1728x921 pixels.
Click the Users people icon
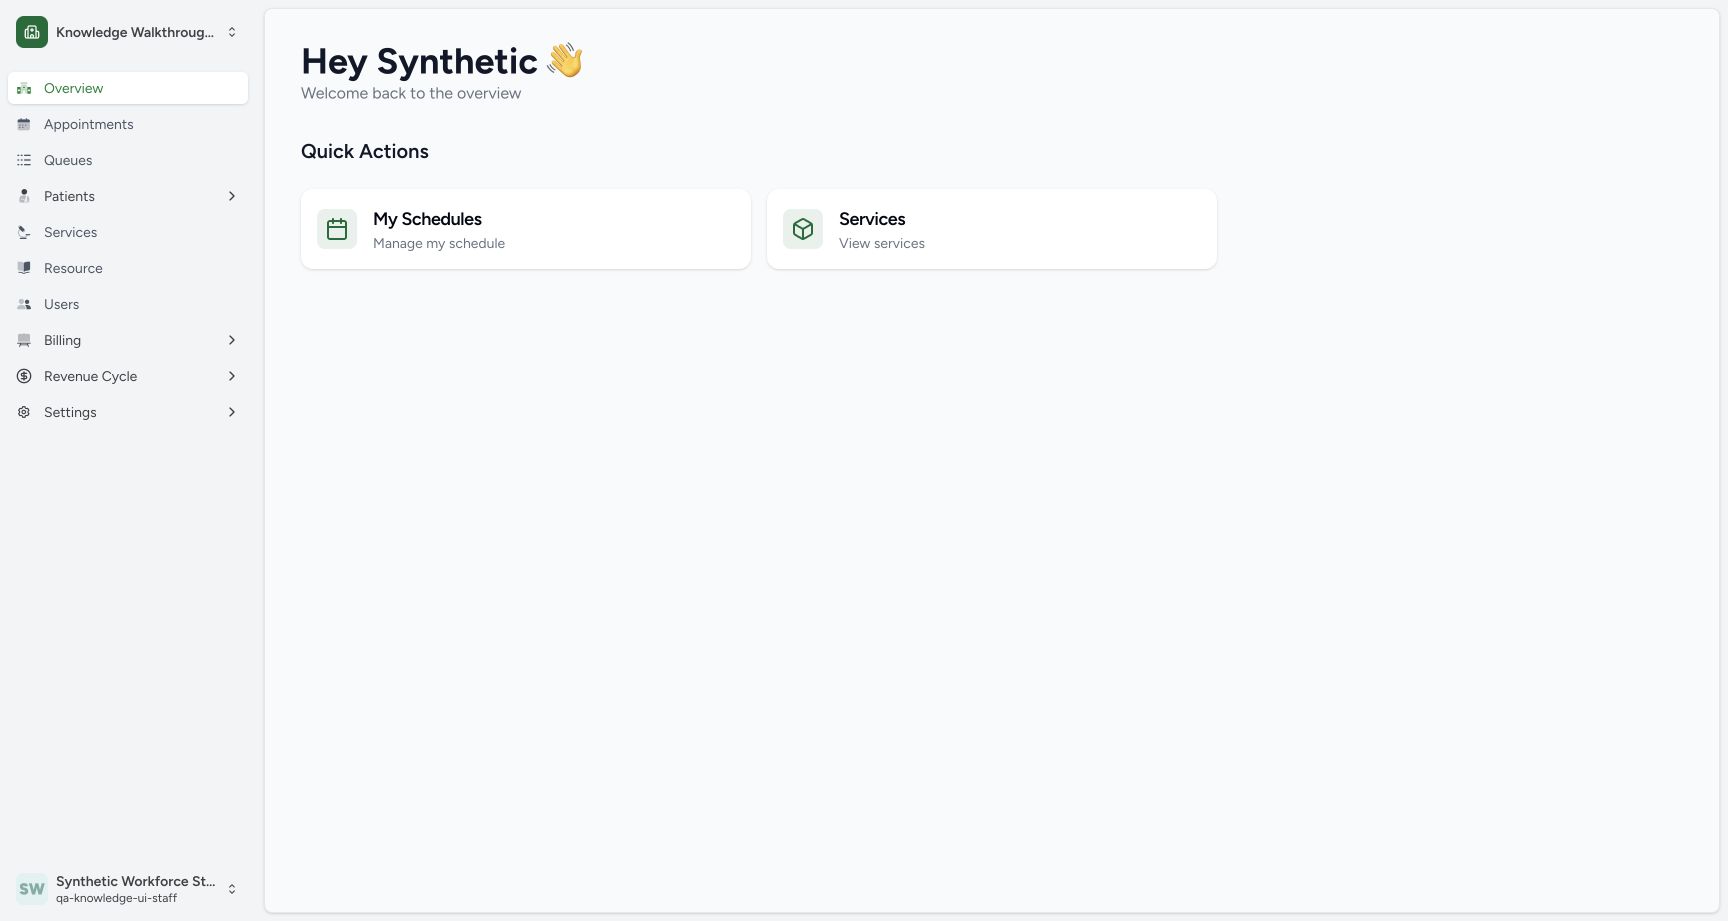point(24,304)
